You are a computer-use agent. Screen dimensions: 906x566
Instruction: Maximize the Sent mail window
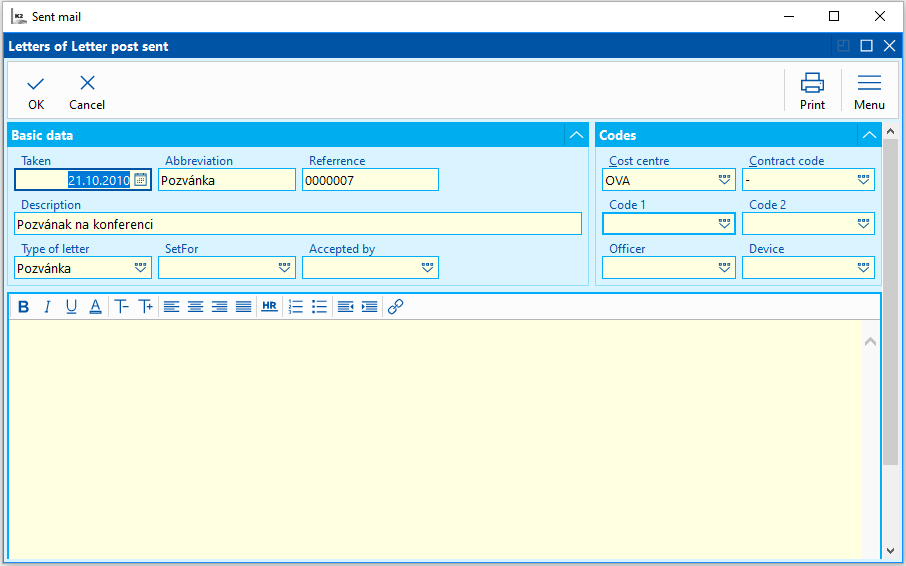click(834, 16)
